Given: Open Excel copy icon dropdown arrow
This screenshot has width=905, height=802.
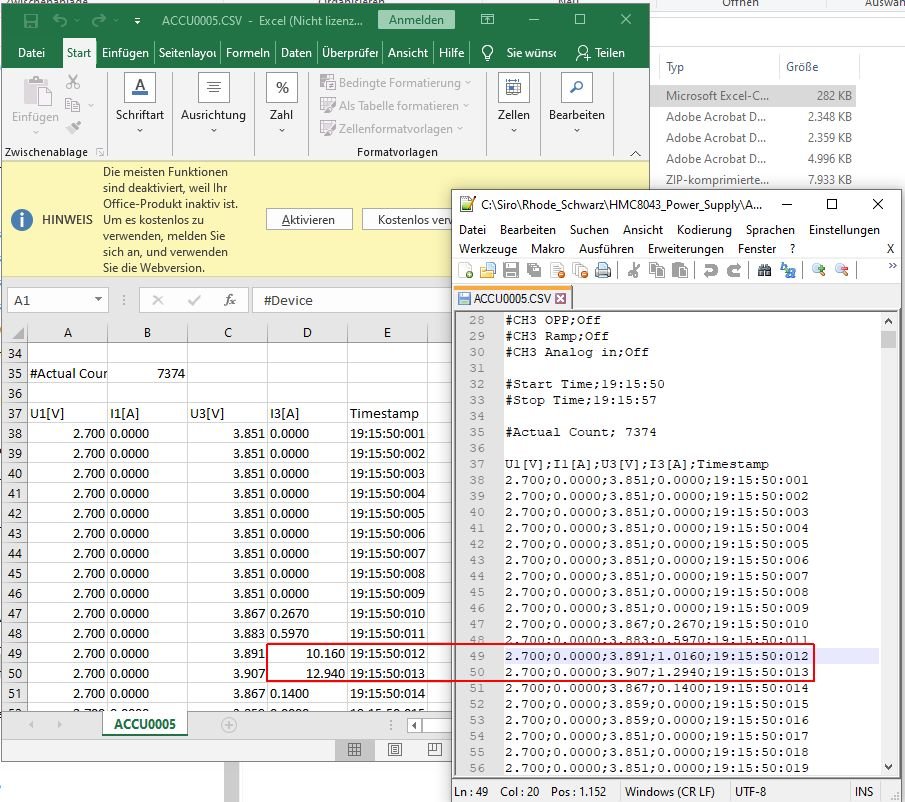Looking at the screenshot, I should pos(91,105).
